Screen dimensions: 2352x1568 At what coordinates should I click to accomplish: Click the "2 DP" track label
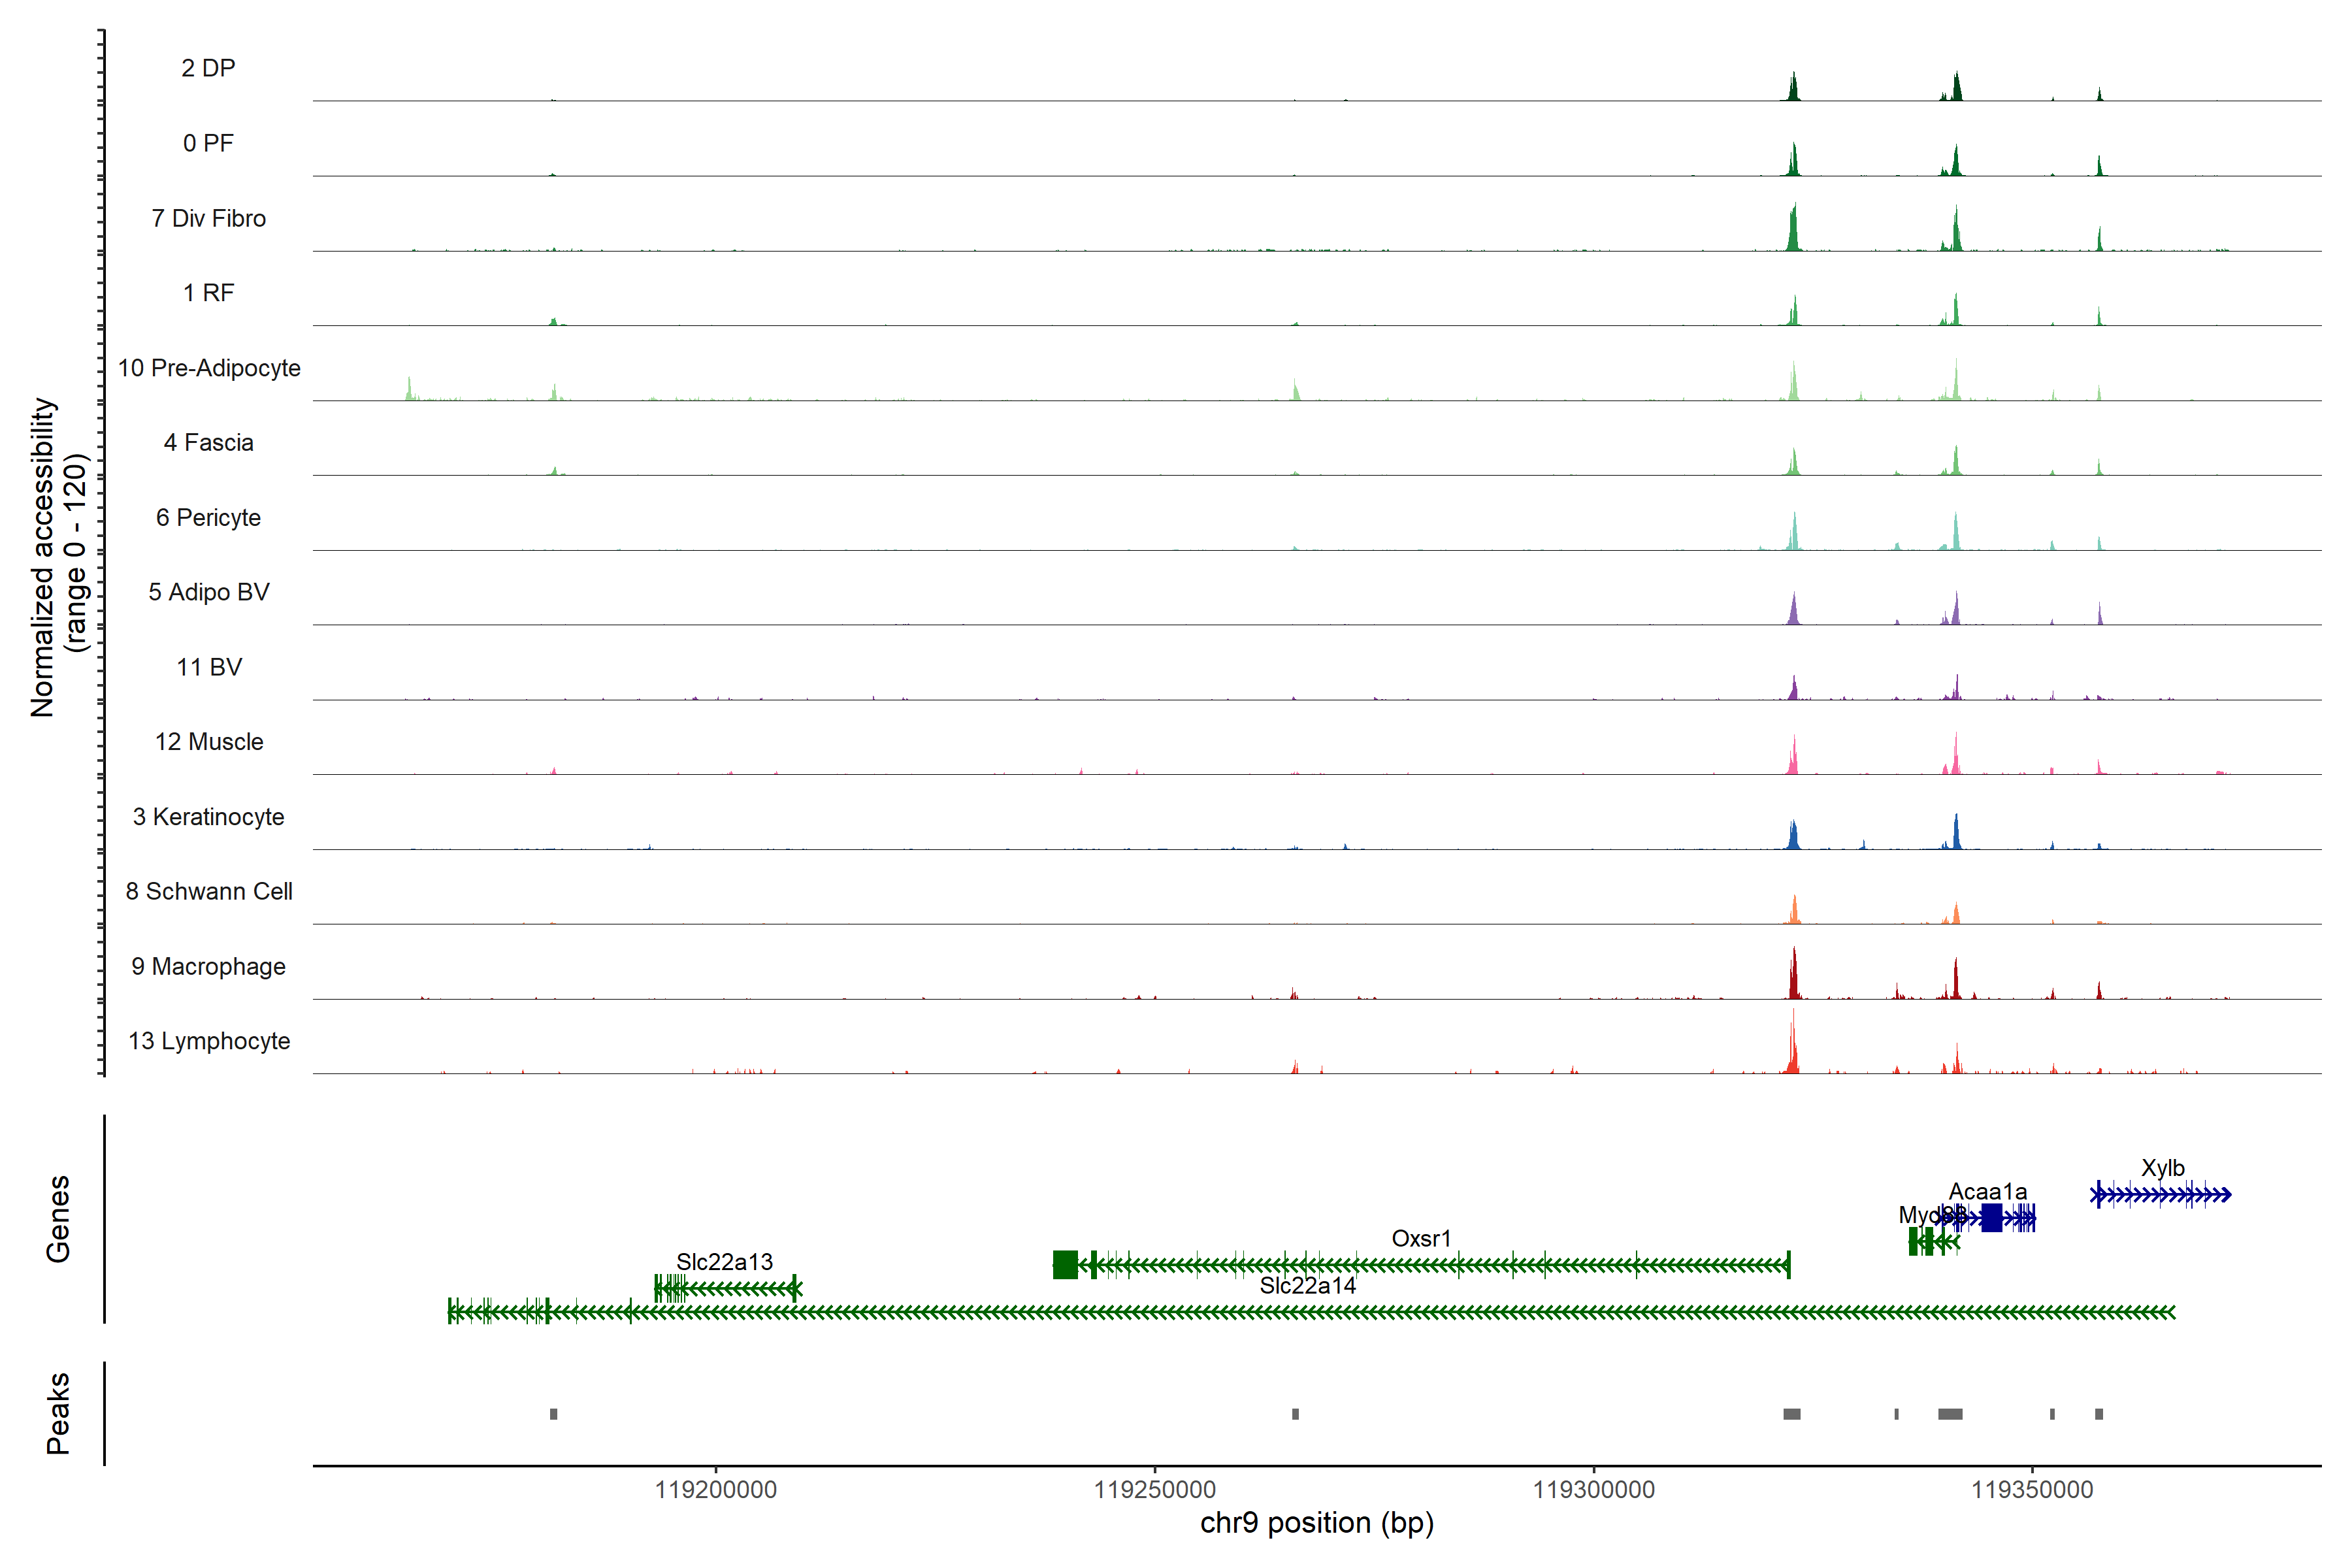[x=208, y=68]
